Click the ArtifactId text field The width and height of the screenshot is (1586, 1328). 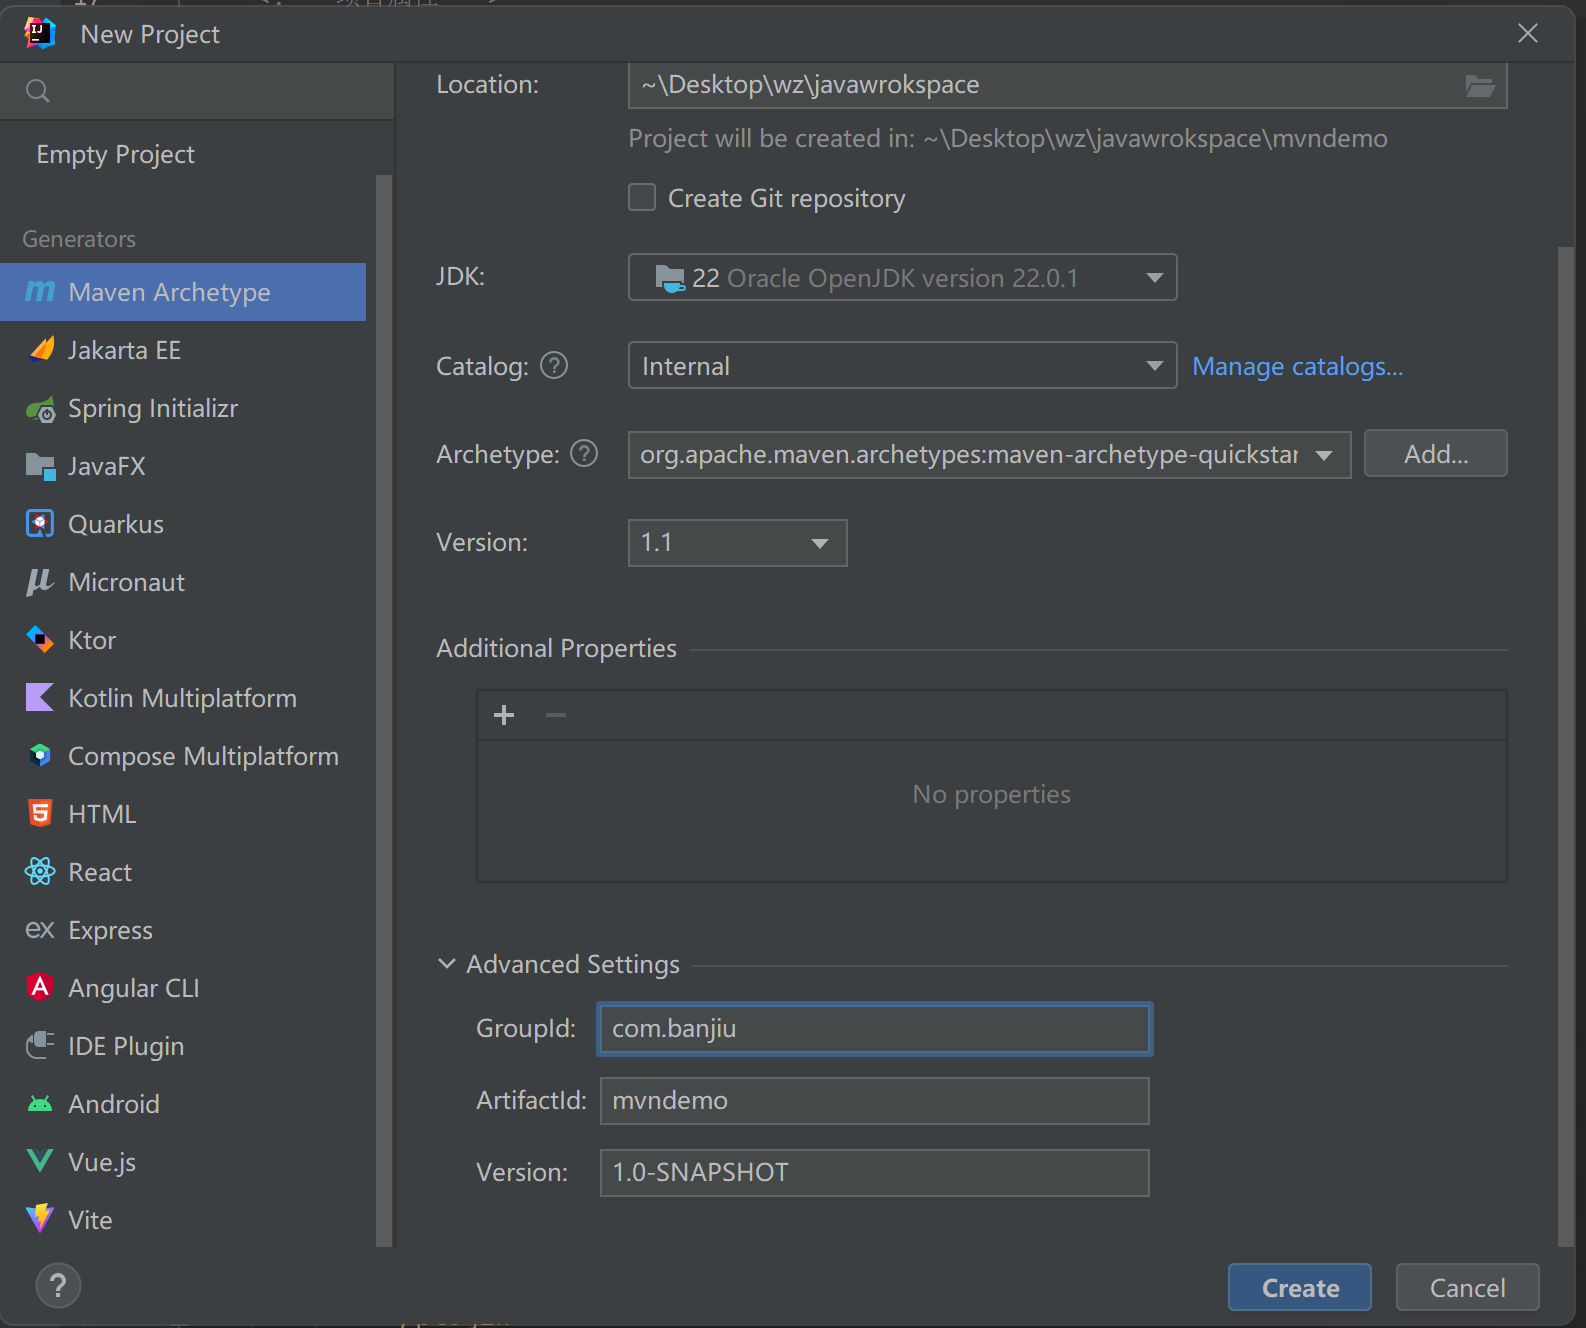875,1101
